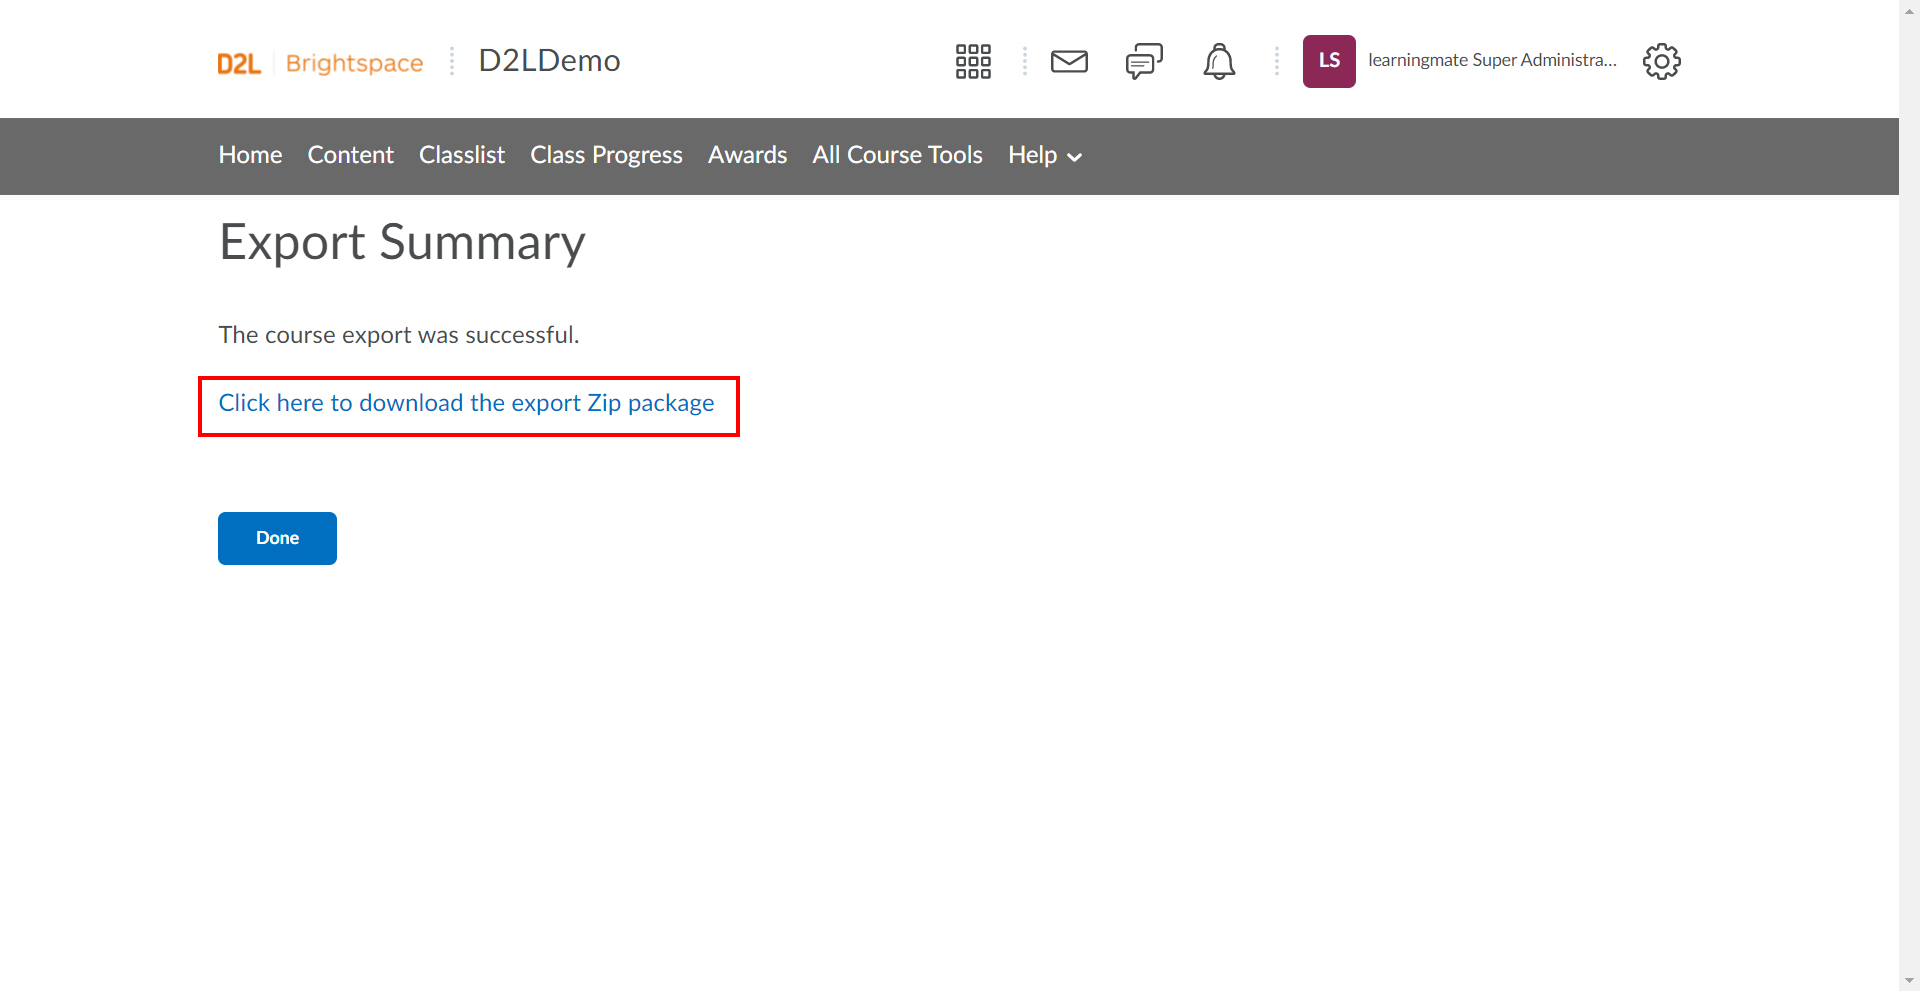Click the scrollbar down arrow

tap(1909, 981)
